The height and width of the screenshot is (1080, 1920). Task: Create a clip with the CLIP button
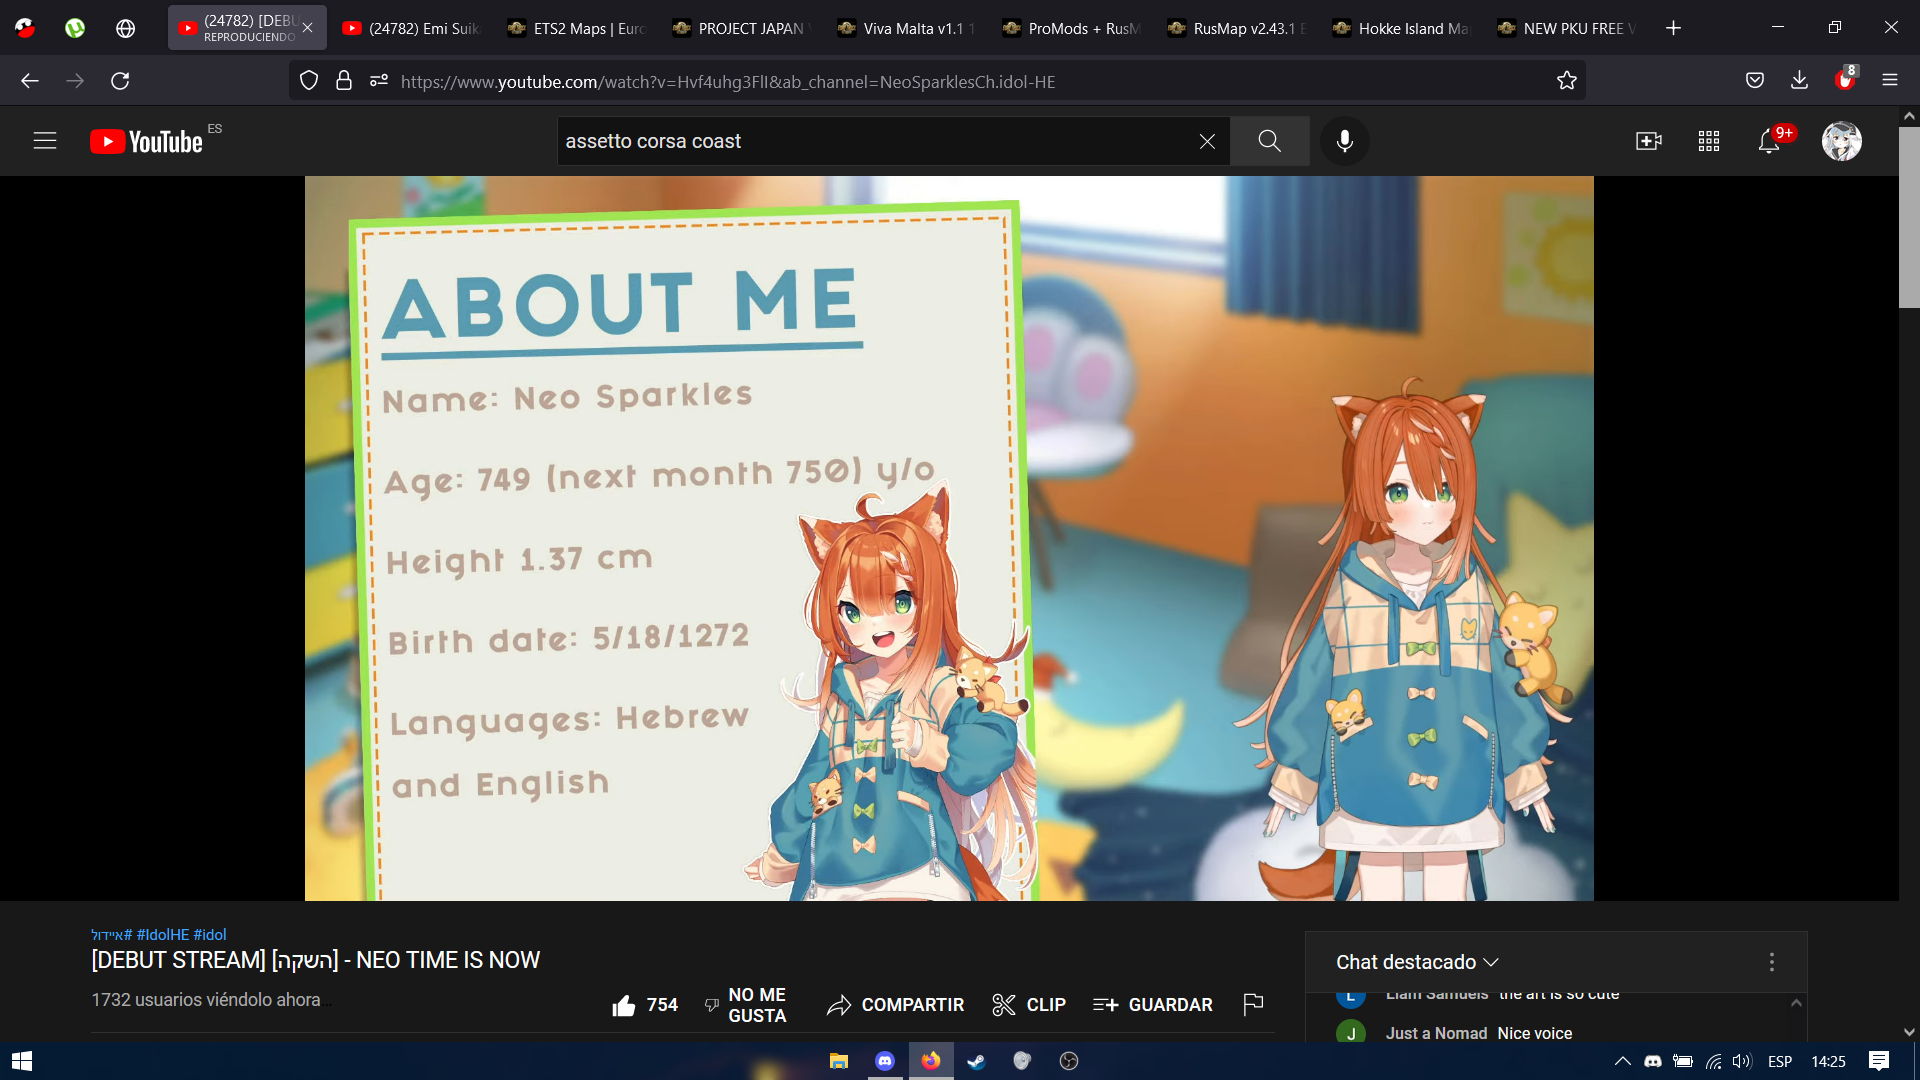[x=1028, y=1005]
